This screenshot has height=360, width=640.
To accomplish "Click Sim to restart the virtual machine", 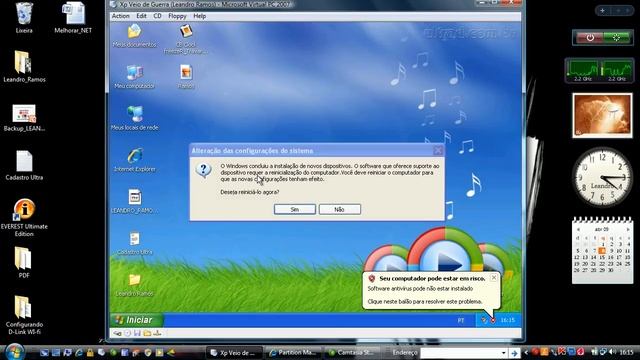I will (x=295, y=209).
